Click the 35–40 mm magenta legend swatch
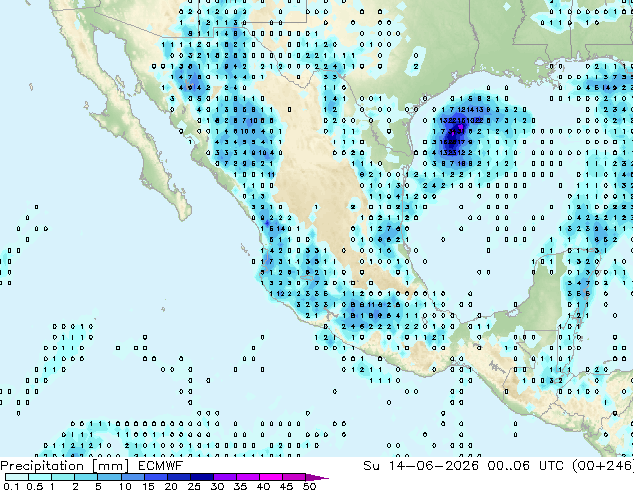The height and width of the screenshot is (490, 634). 247,477
